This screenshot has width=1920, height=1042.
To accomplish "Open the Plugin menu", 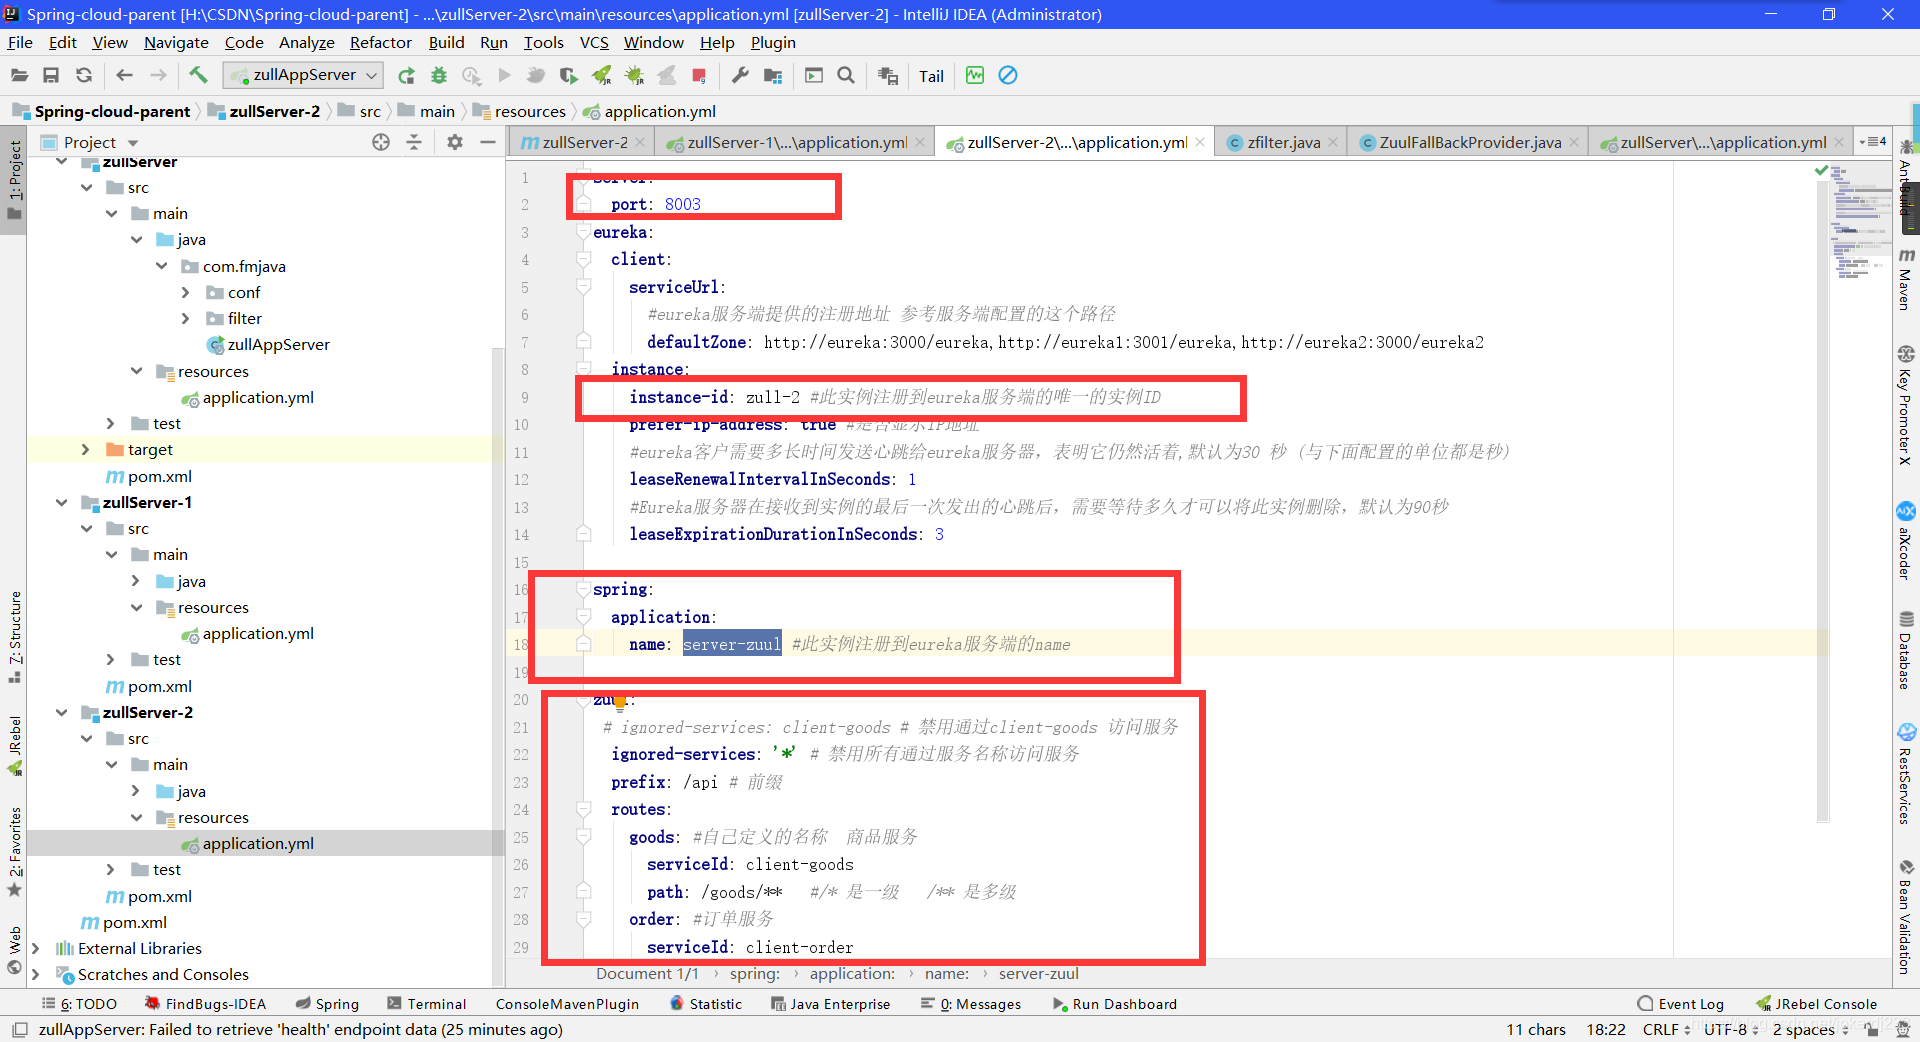I will tap(773, 42).
